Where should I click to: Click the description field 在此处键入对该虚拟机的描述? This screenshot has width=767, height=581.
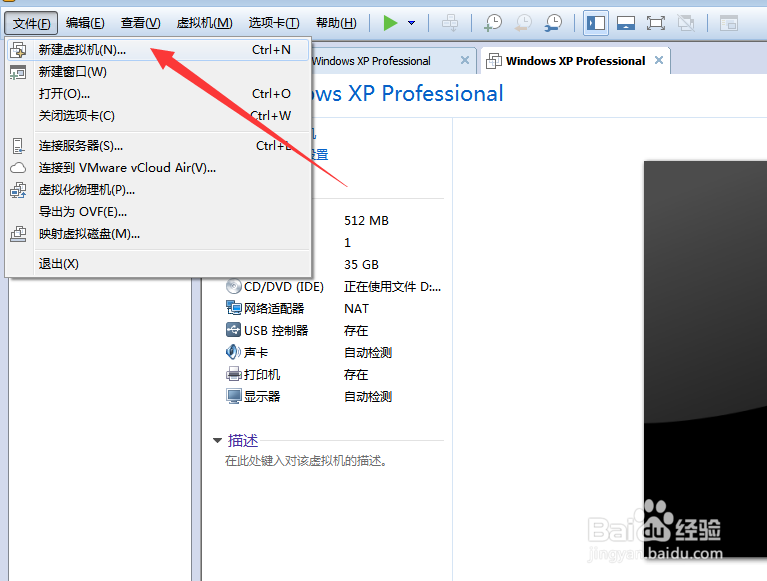coord(306,461)
